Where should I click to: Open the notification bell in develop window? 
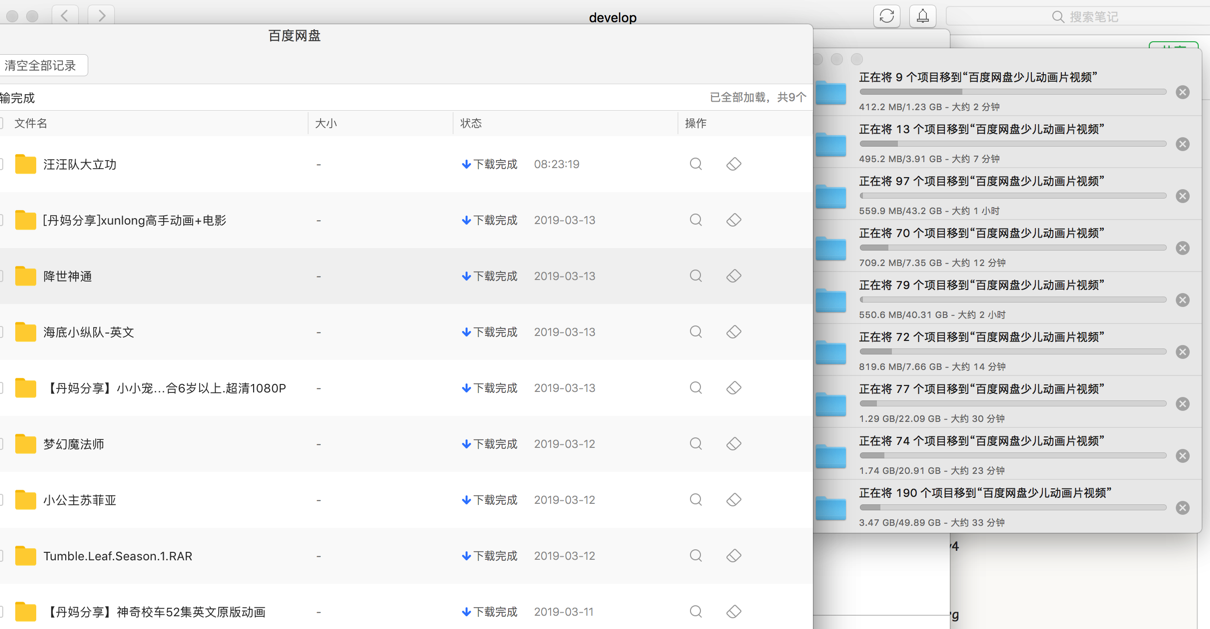923,16
